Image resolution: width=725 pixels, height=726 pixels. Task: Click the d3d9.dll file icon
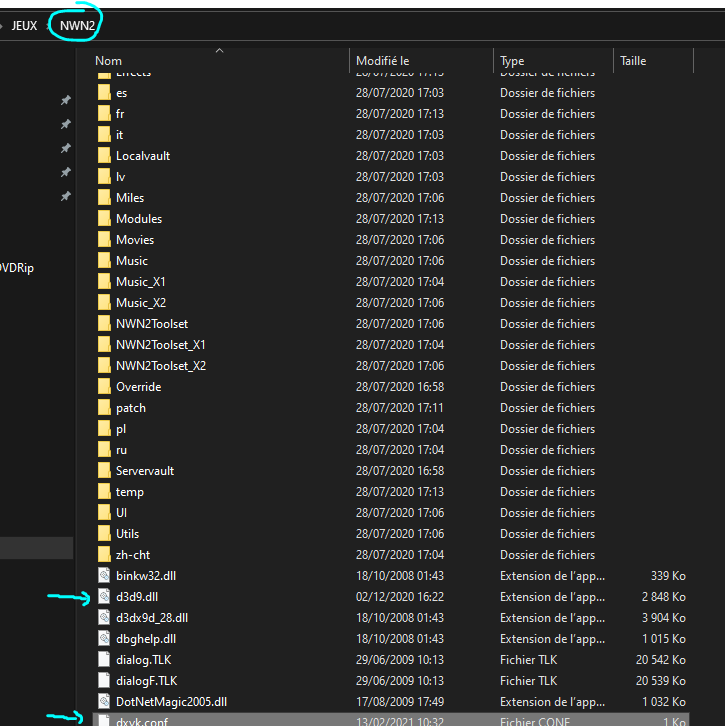pyautogui.click(x=105, y=597)
